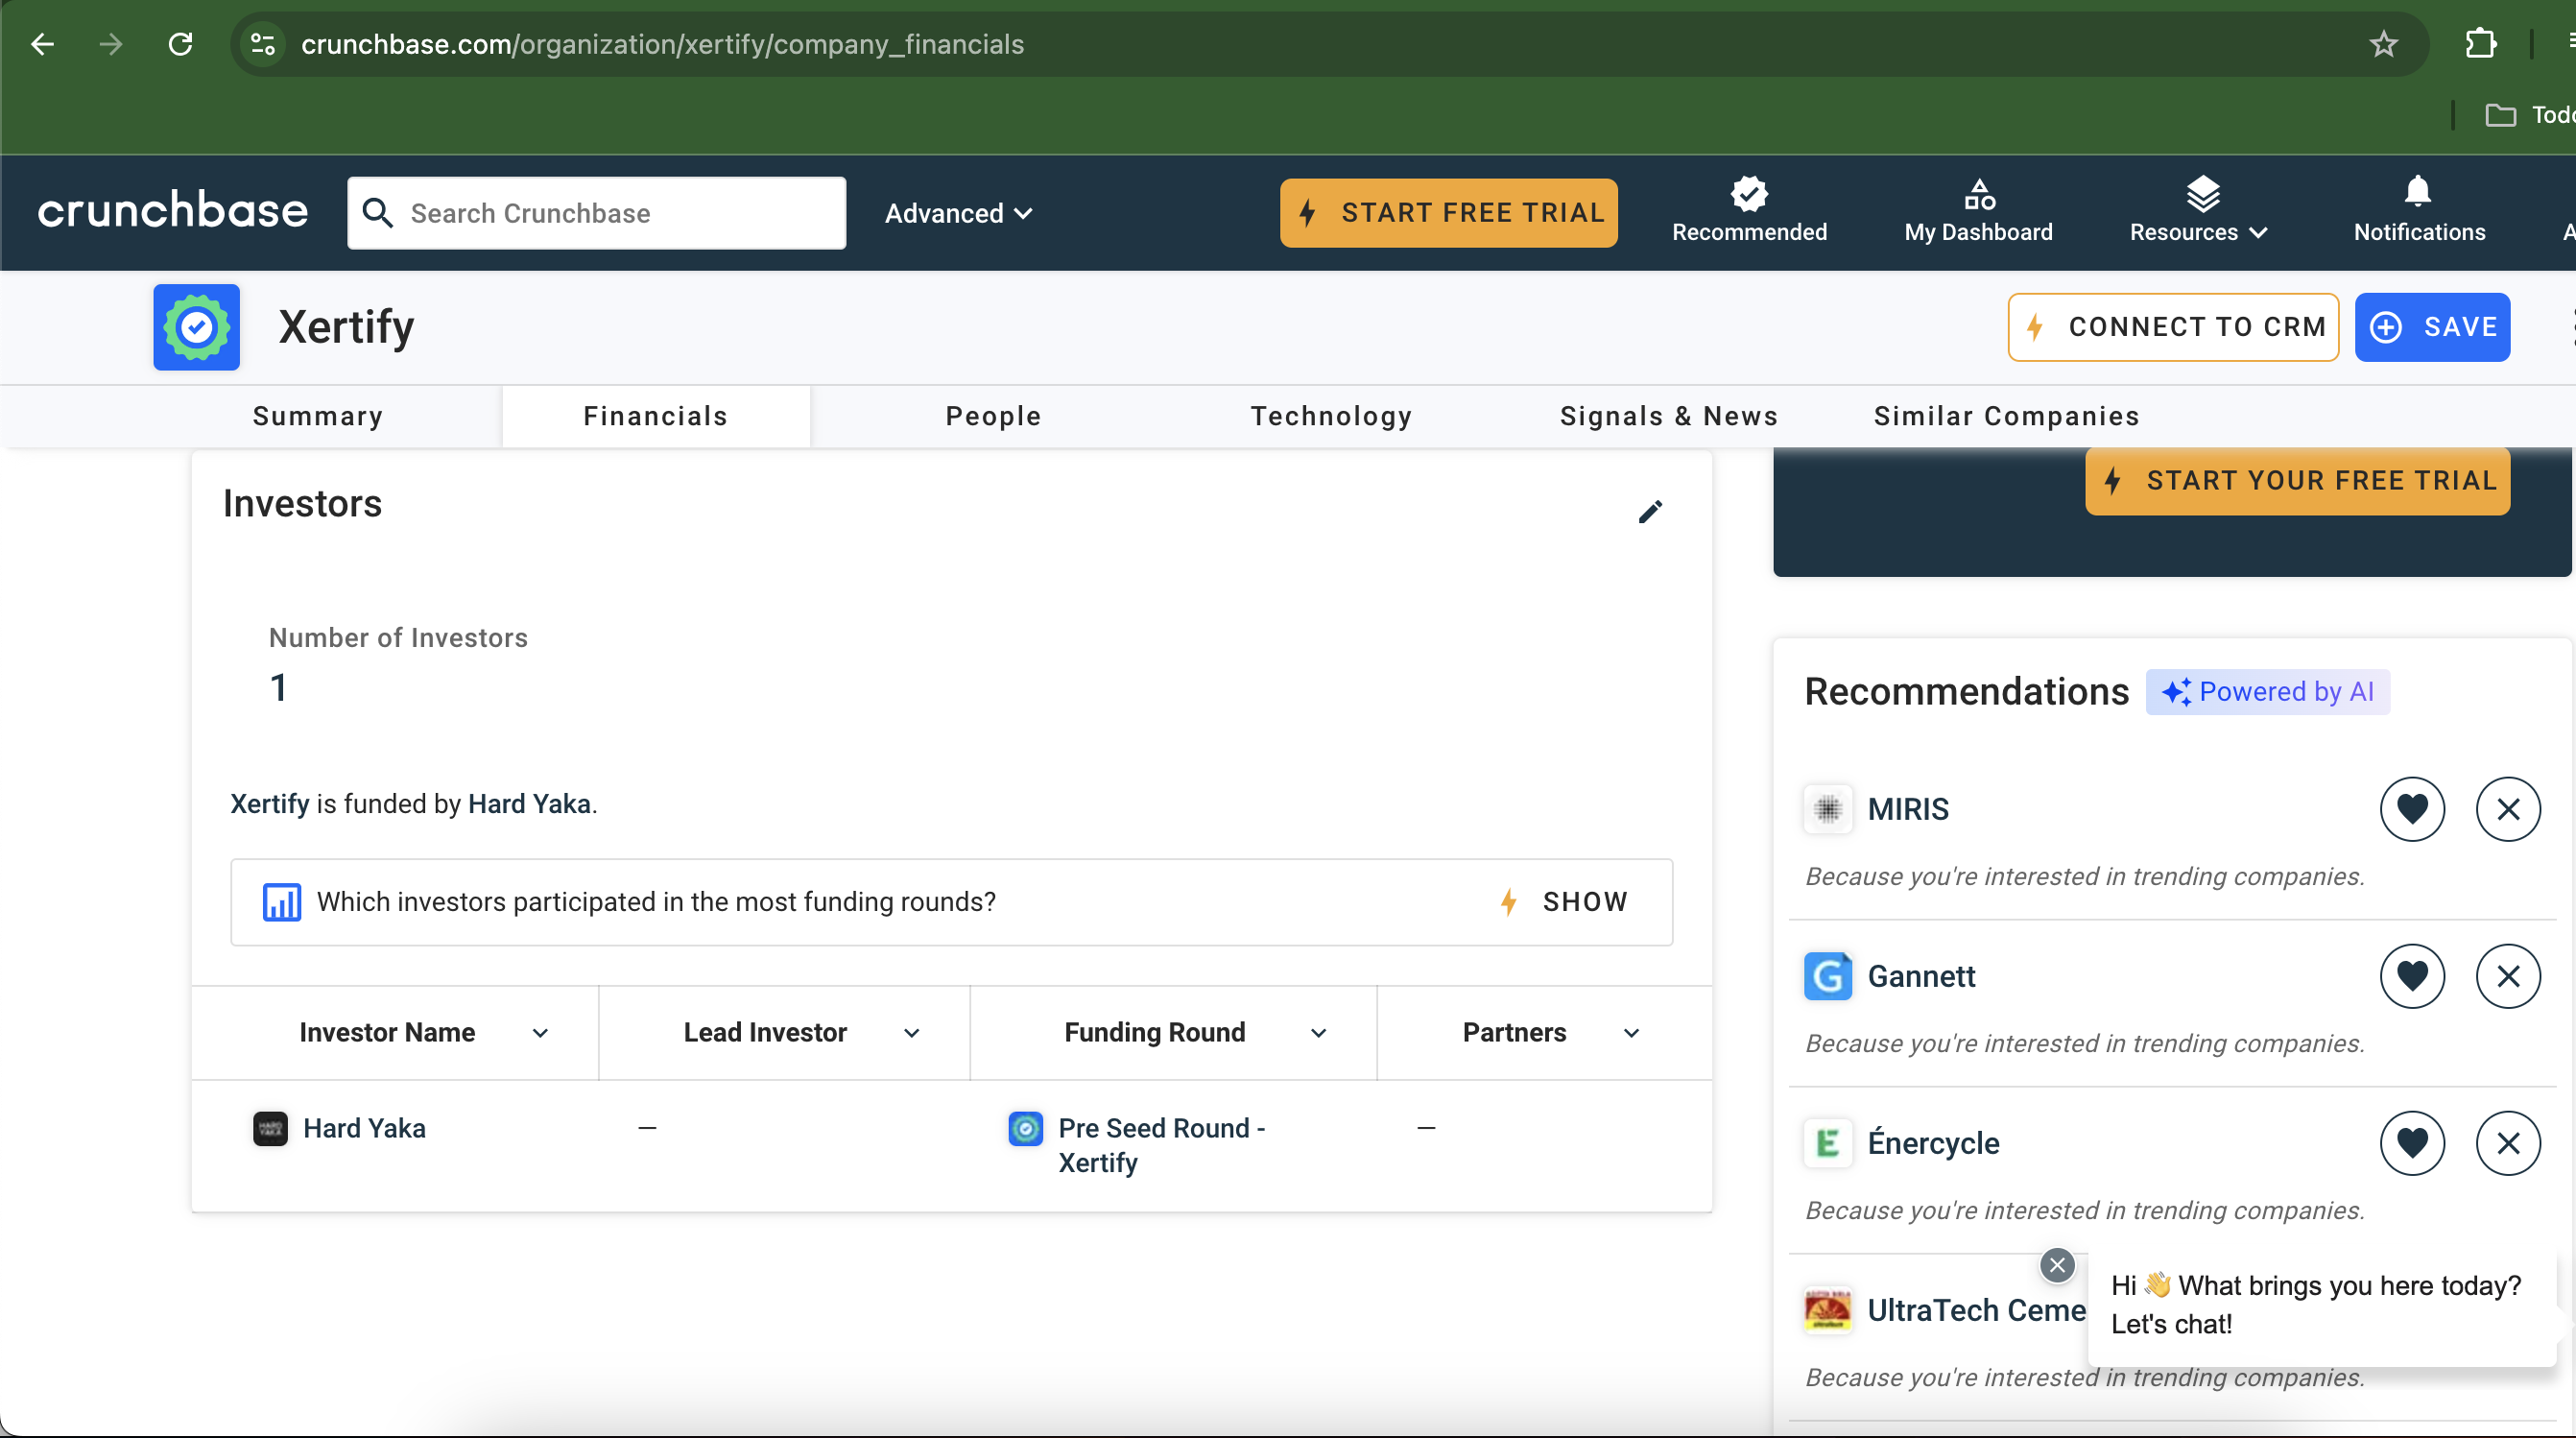Dismiss the Gannett recommendation
The image size is (2576, 1438).
[x=2508, y=976]
